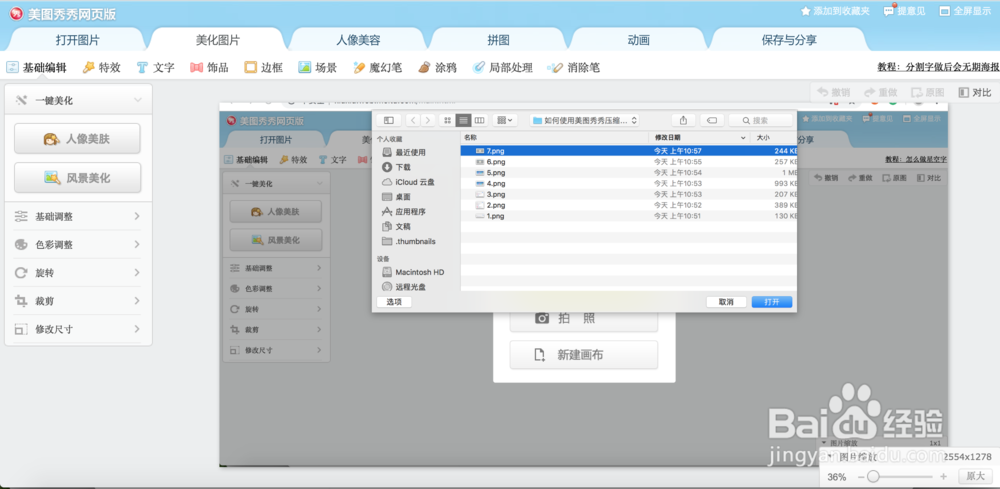This screenshot has width=1000, height=489.
Task: Expand 修改尺寸 in the main left sidebar
Action: (78, 330)
